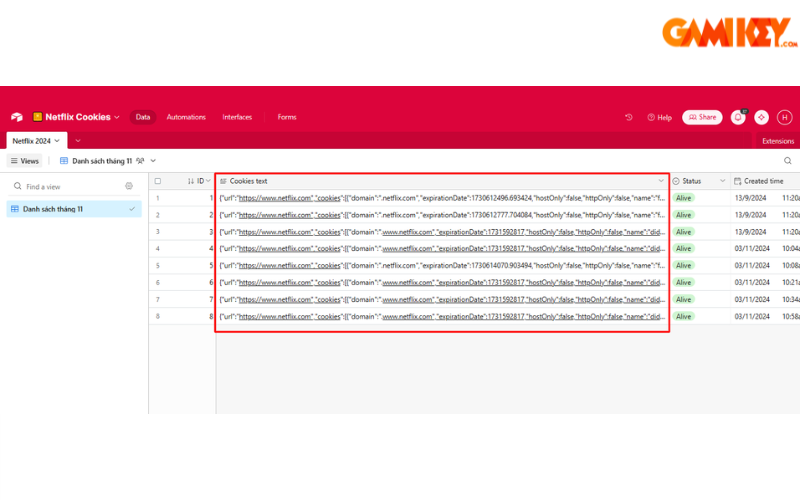Viewport: 800px width, 500px height.
Task: Open the view collaborators icon beside view name
Action: [x=140, y=161]
